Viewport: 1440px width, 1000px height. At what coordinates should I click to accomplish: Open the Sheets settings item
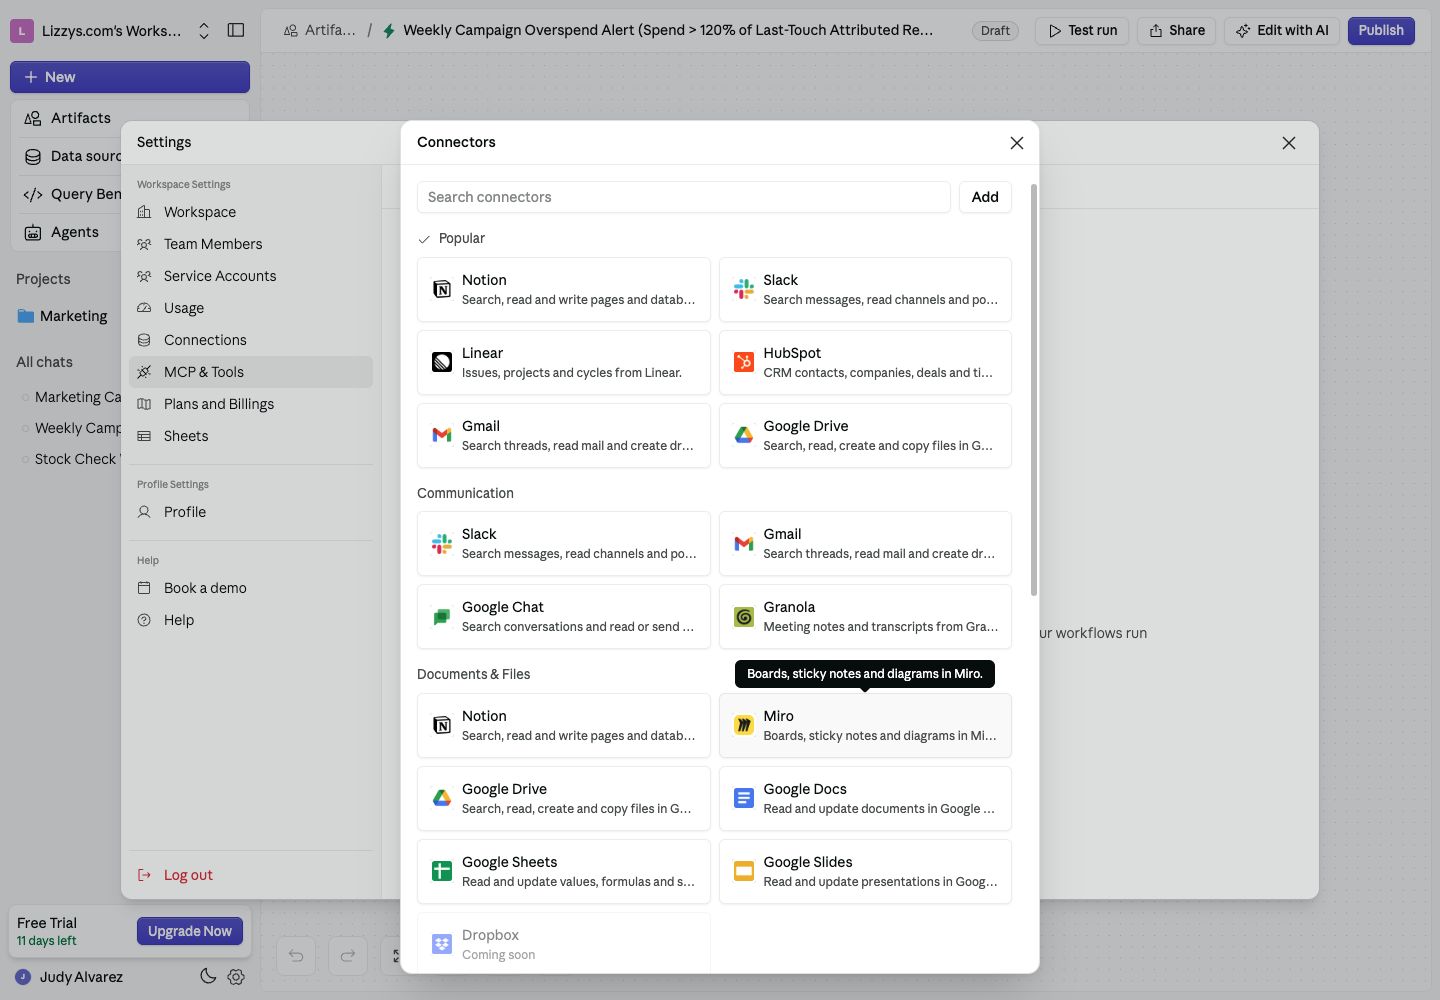point(251,436)
